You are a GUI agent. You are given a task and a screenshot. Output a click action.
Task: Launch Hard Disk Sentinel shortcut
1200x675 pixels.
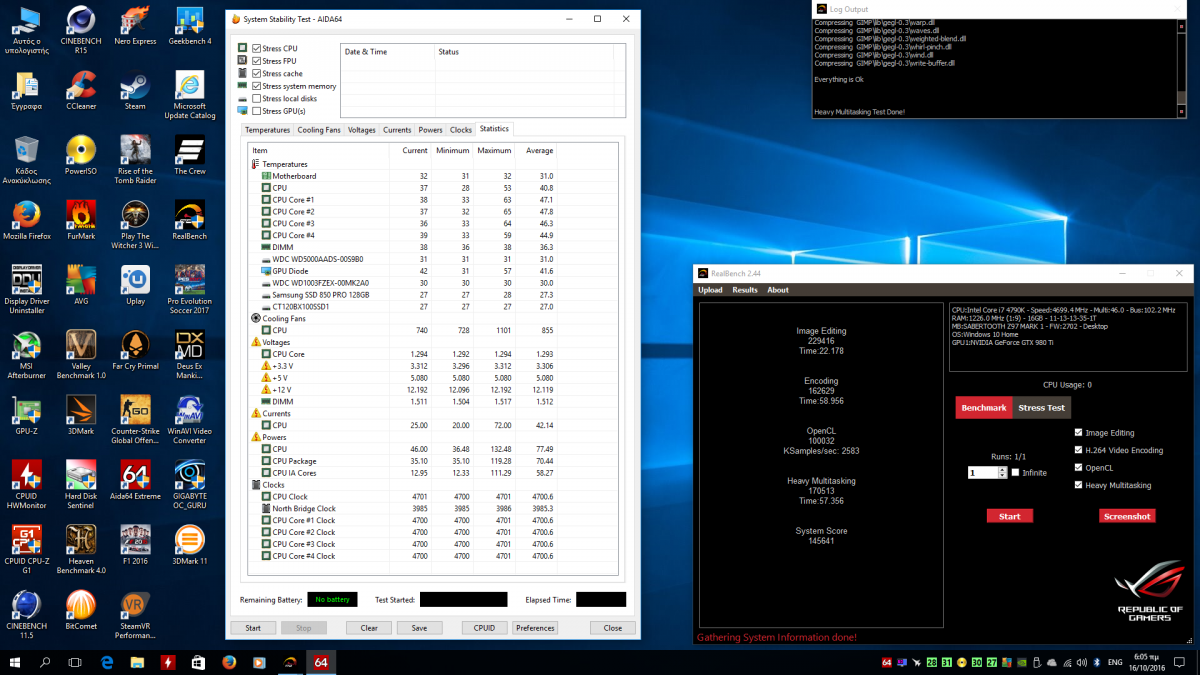[81, 485]
